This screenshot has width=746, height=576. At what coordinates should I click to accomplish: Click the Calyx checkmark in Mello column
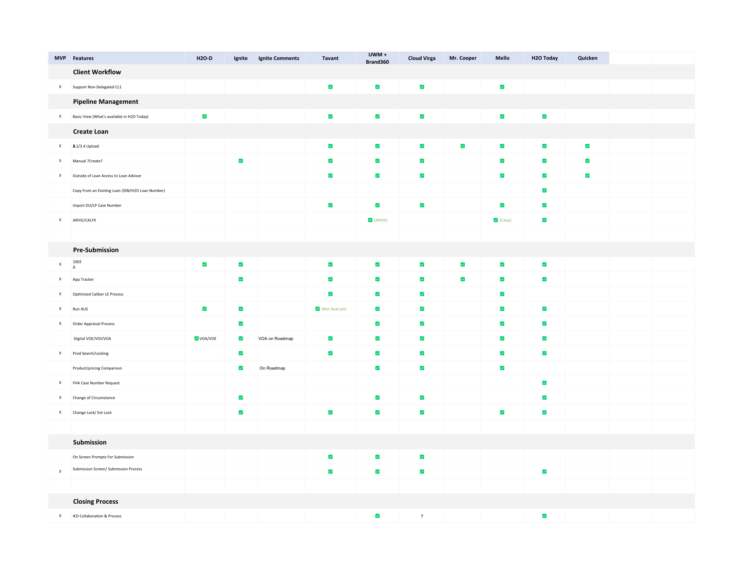[497, 220]
